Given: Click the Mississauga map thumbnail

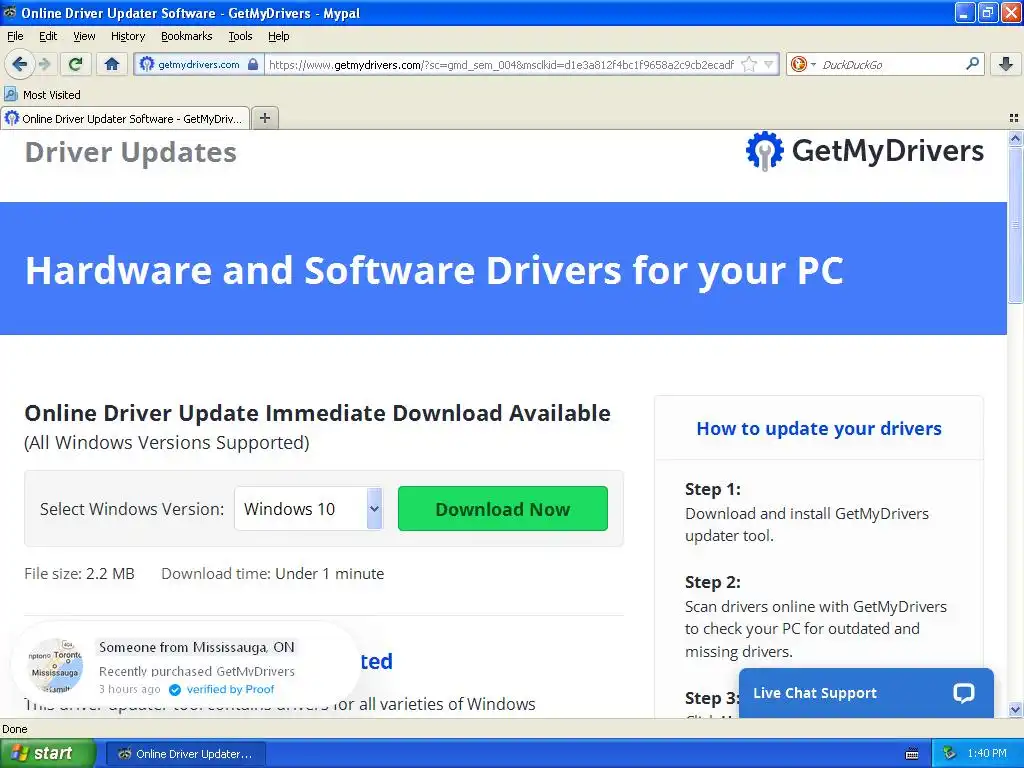Looking at the screenshot, I should pos(55,665).
